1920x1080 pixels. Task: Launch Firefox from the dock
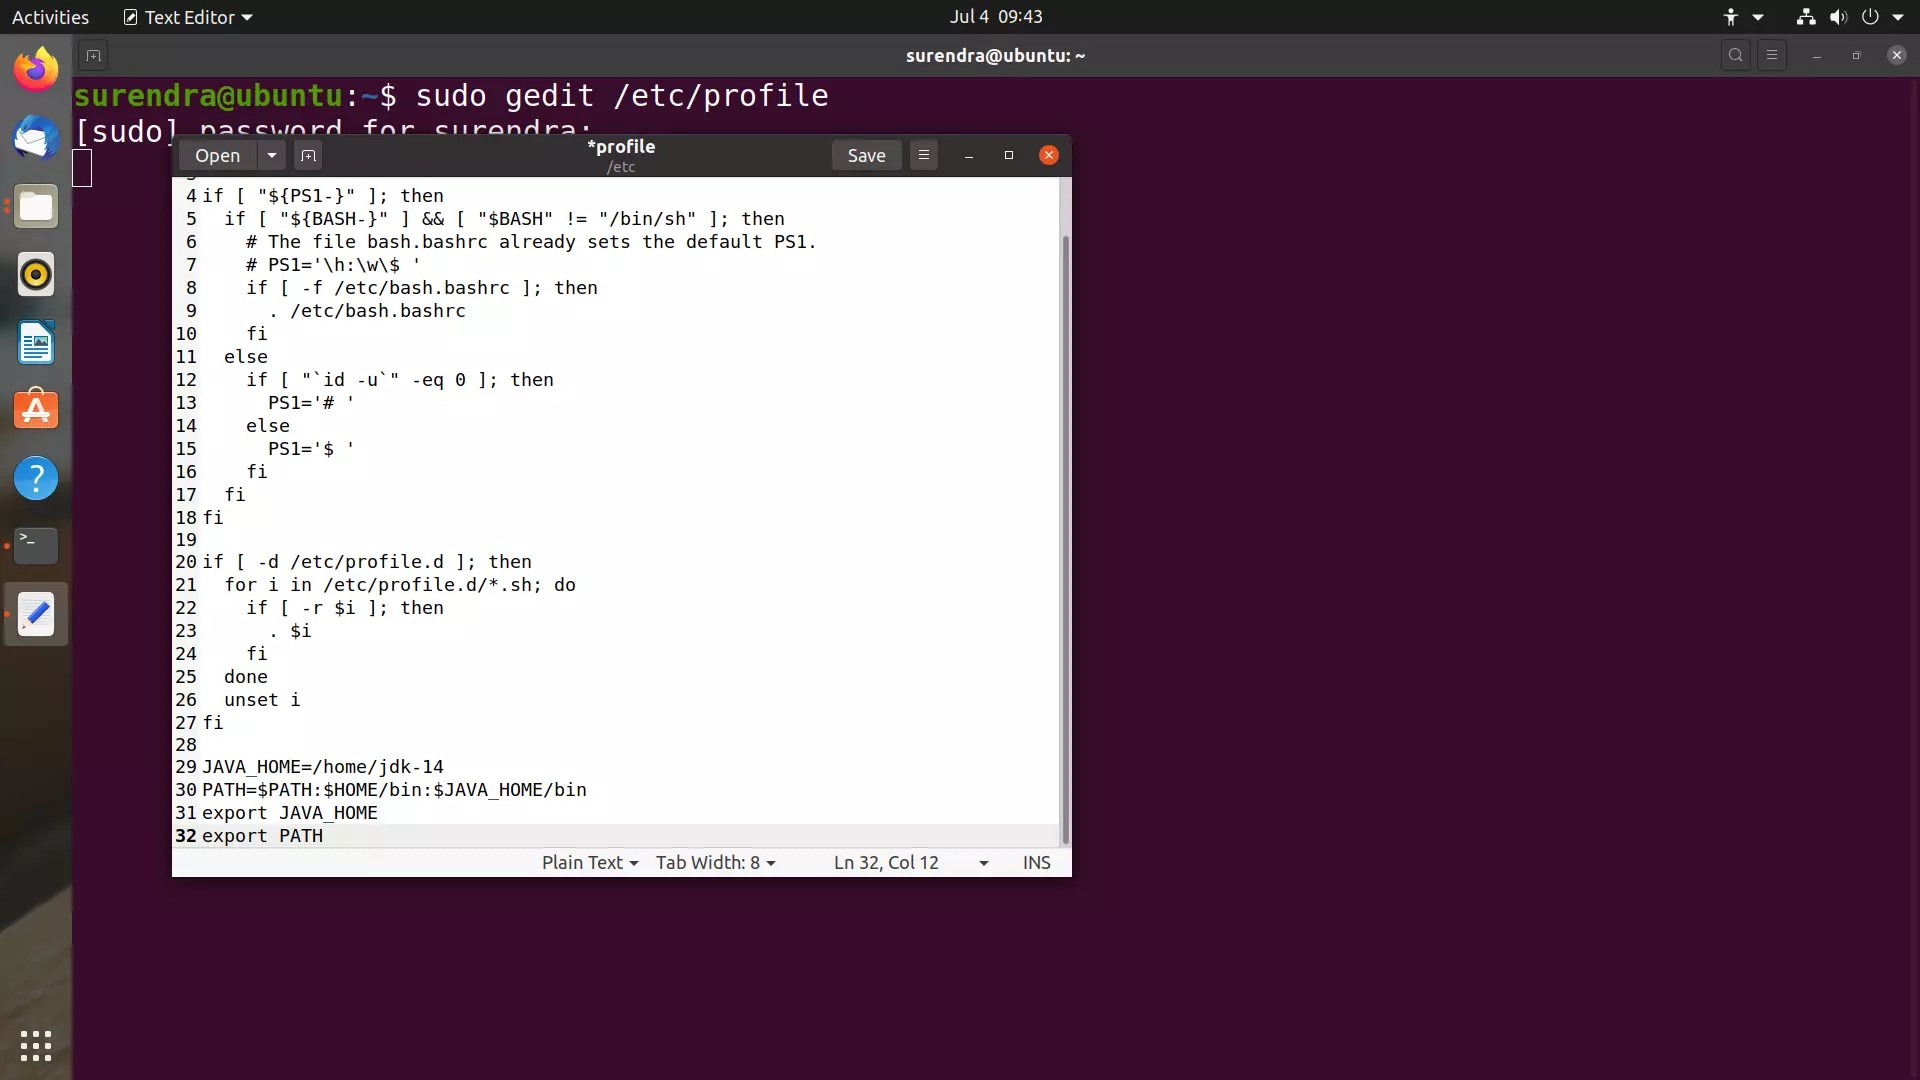[35, 68]
